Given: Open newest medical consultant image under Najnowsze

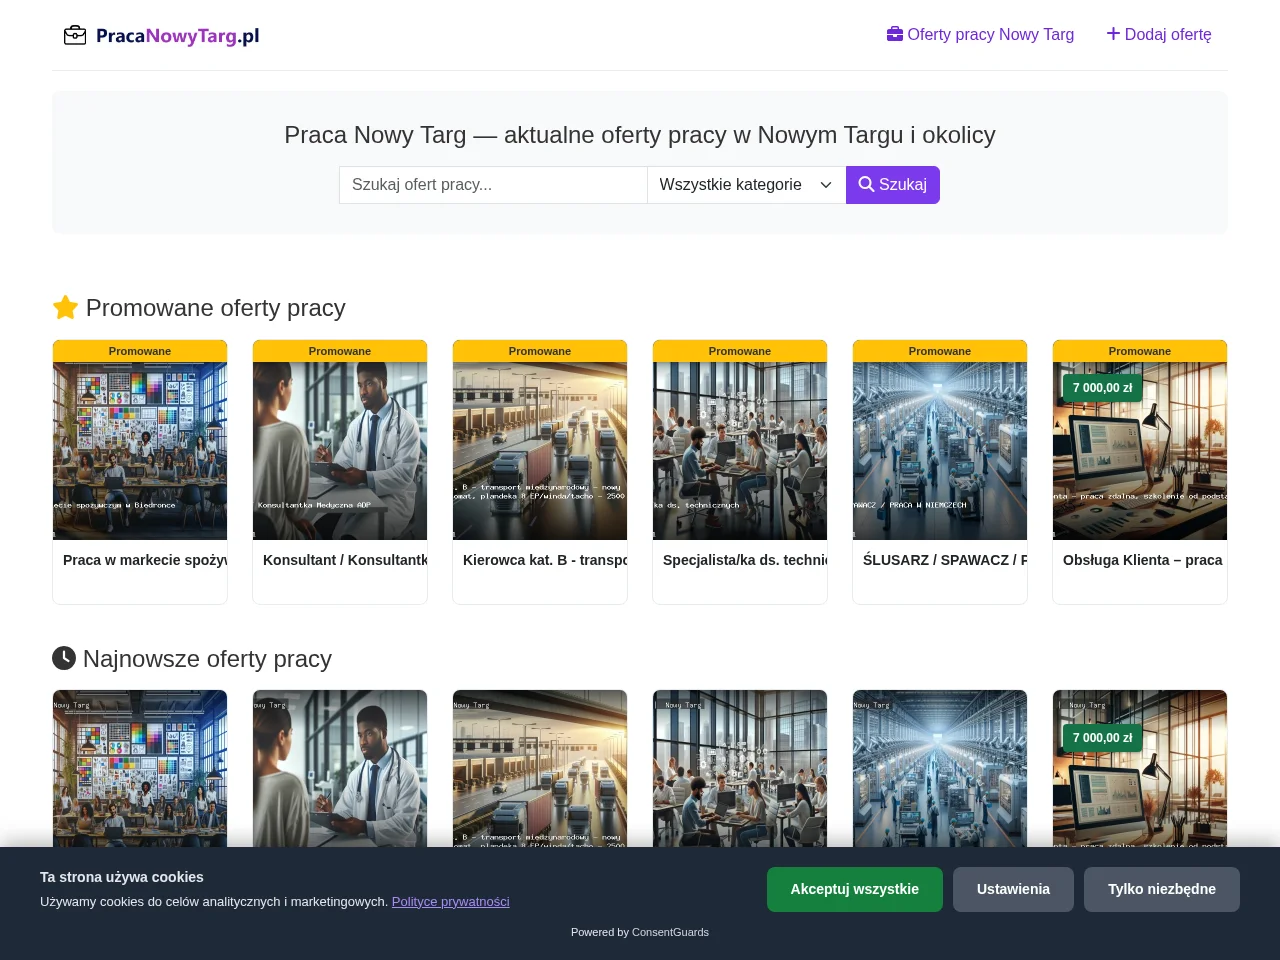Looking at the screenshot, I should (340, 768).
